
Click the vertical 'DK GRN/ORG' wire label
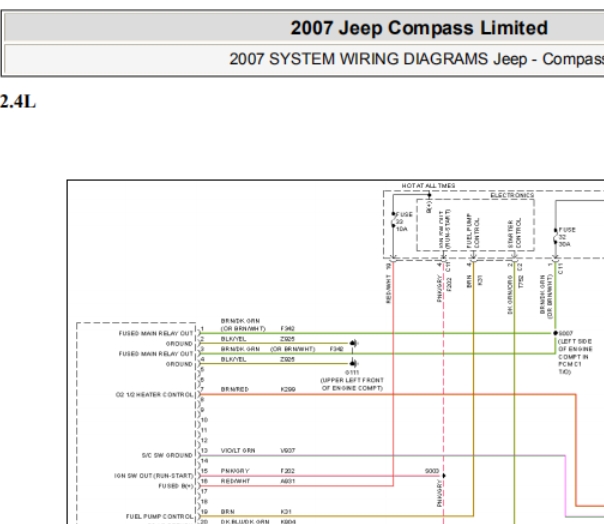pyautogui.click(x=510, y=295)
